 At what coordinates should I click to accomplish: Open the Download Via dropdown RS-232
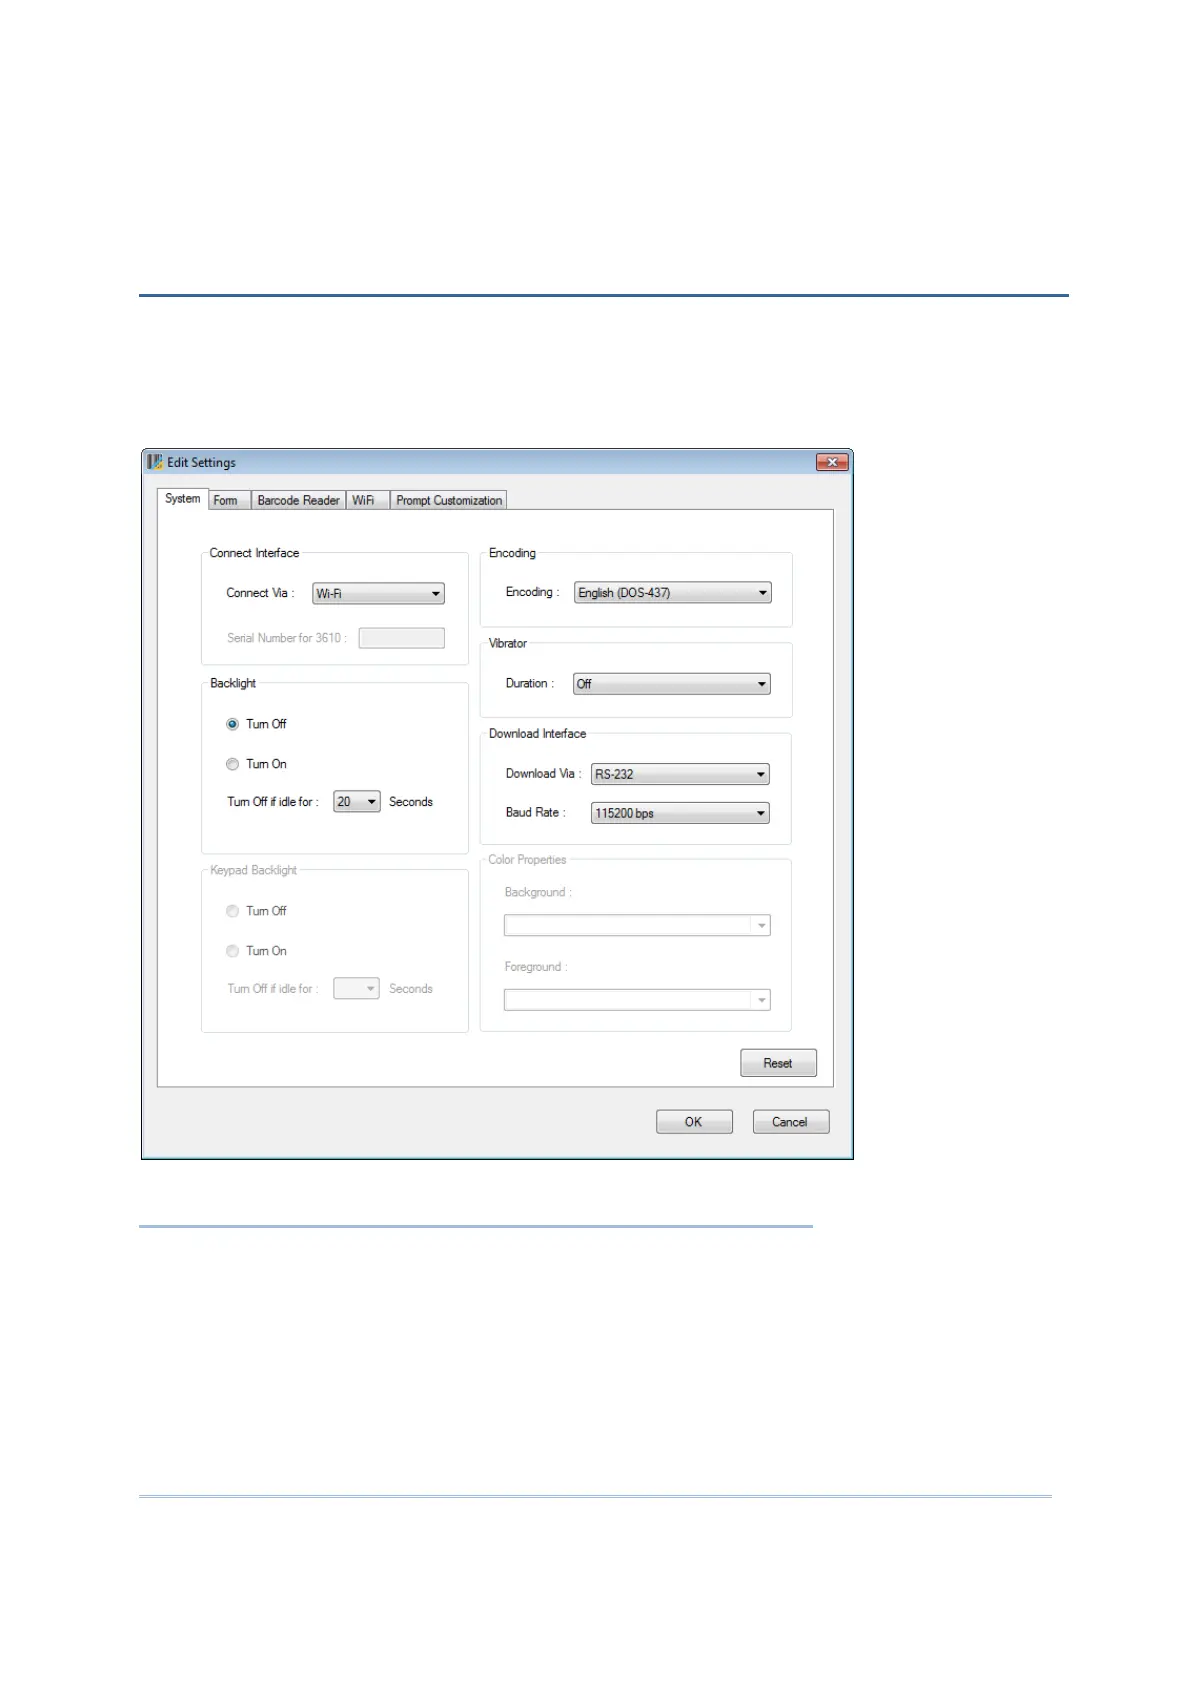(680, 774)
